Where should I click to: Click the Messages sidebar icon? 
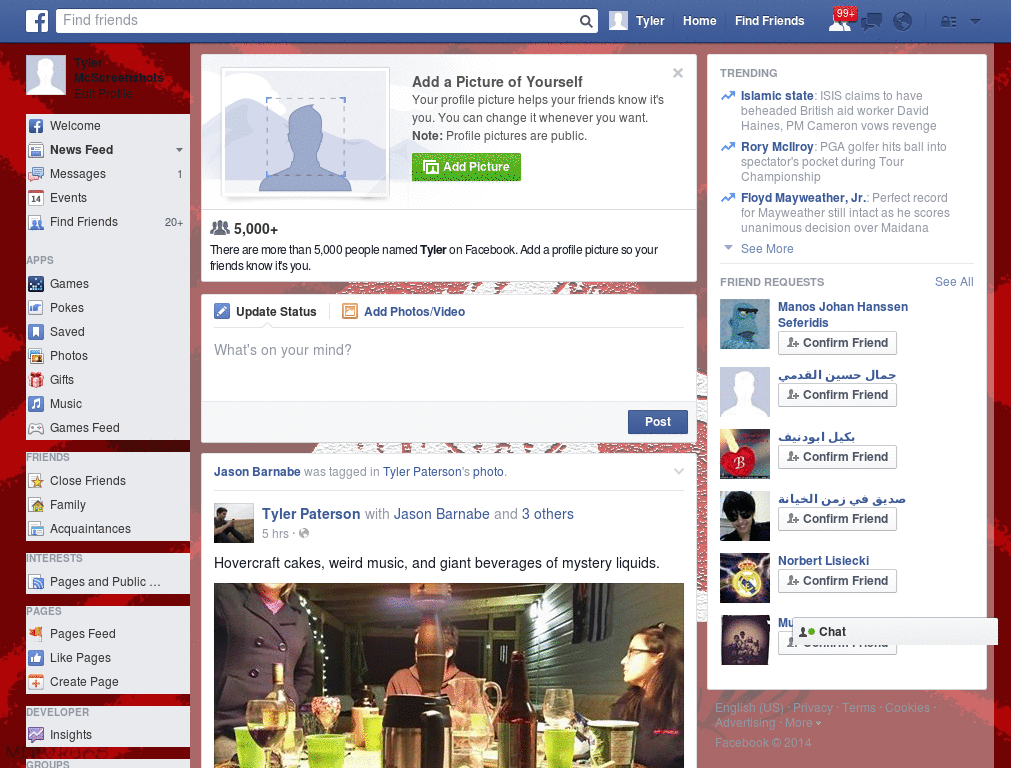point(37,174)
